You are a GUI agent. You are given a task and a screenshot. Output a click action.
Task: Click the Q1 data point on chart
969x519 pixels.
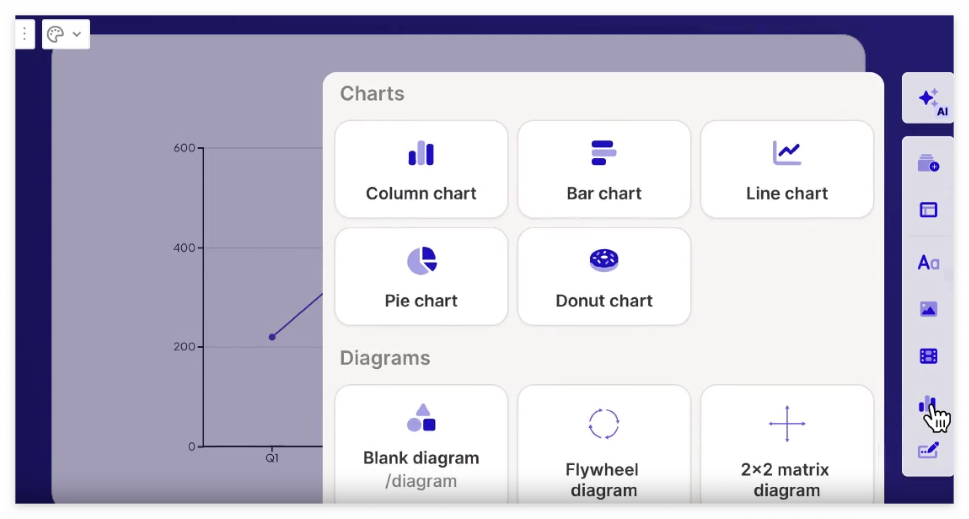pyautogui.click(x=272, y=337)
